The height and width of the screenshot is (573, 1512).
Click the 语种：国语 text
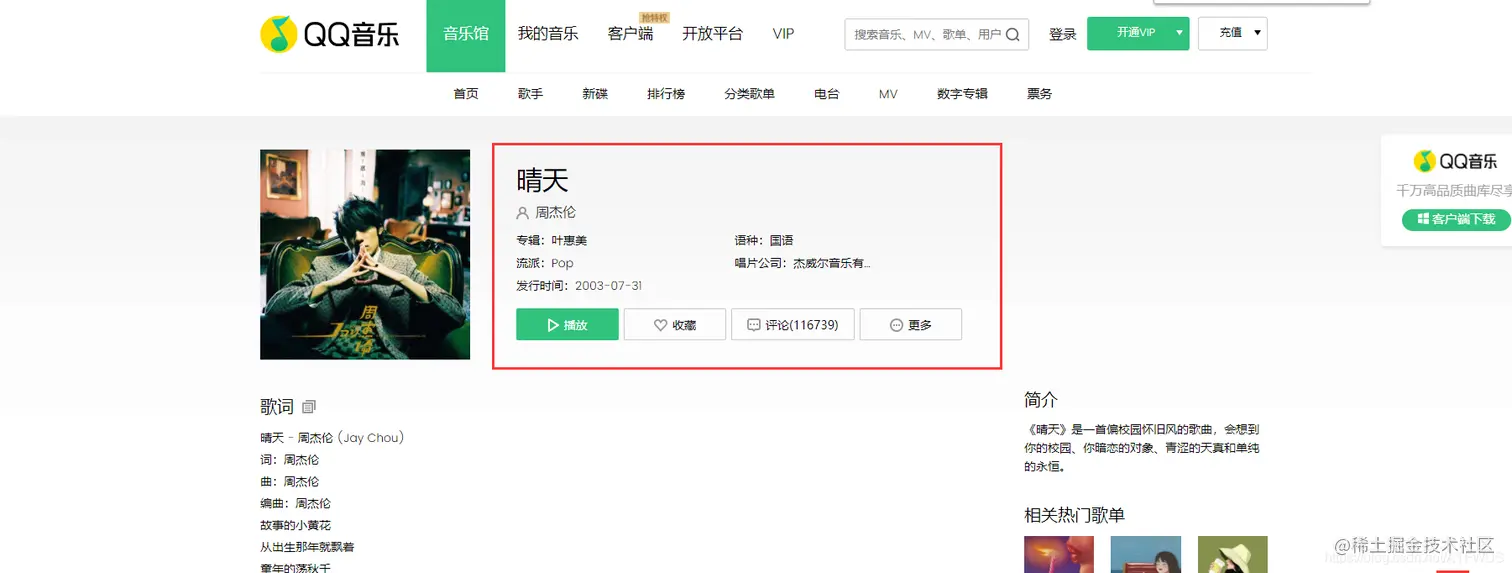point(764,240)
